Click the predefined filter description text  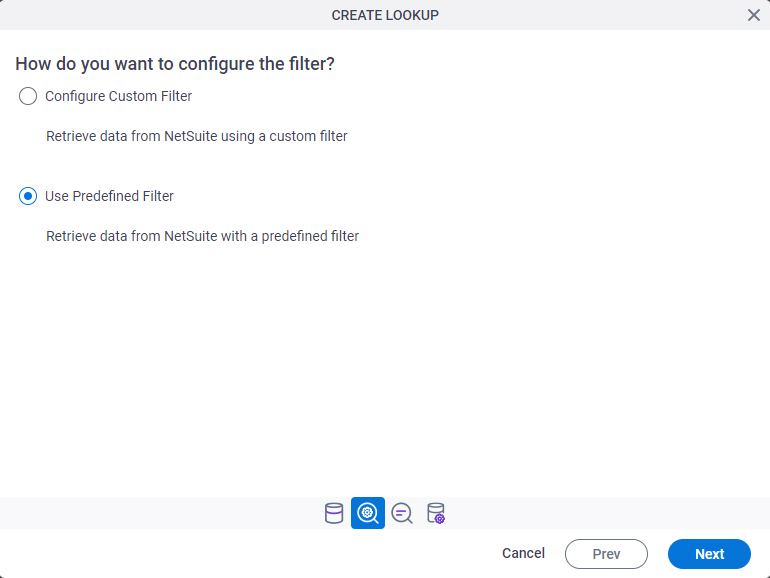pyautogui.click(x=202, y=236)
